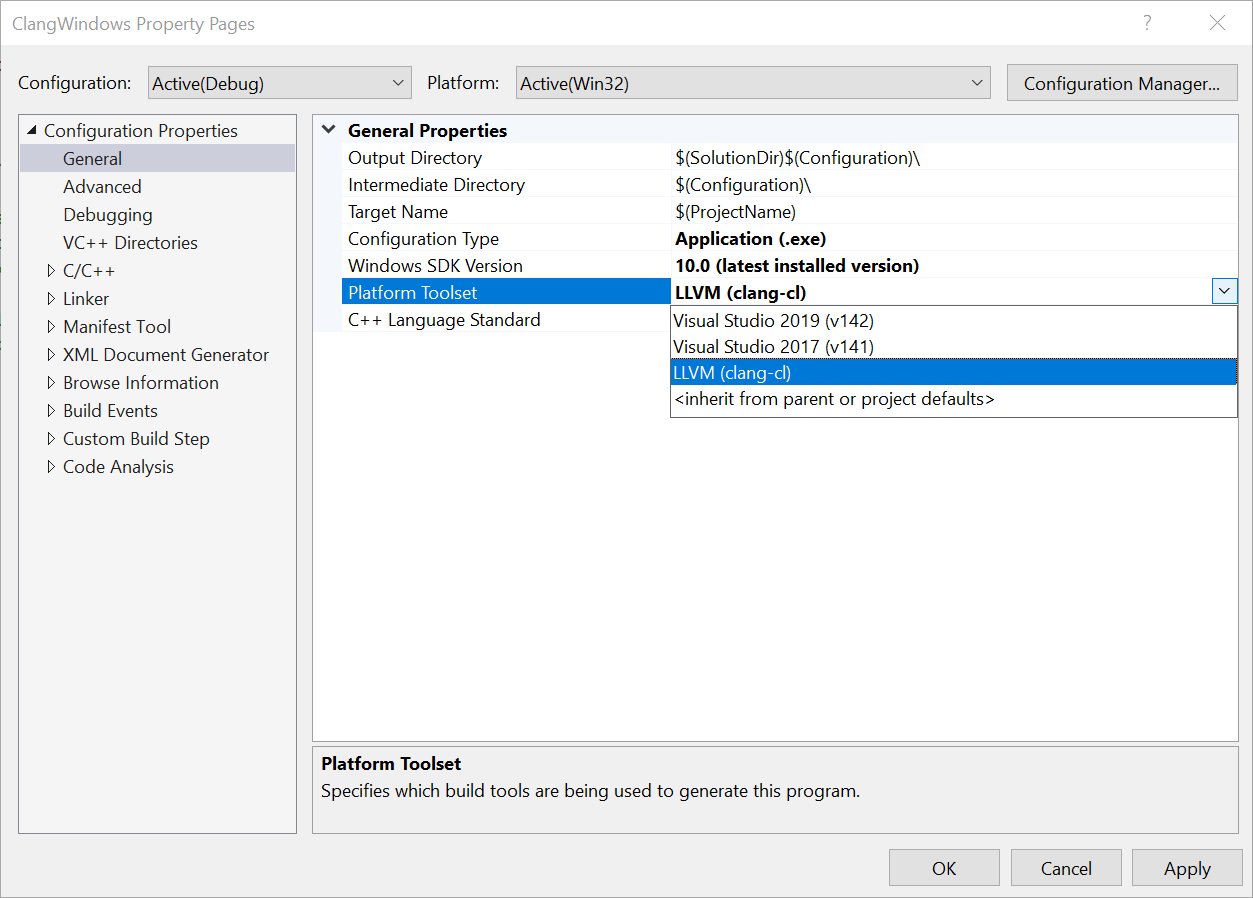Expand the Manifest Tool section
The width and height of the screenshot is (1253, 898).
click(52, 326)
